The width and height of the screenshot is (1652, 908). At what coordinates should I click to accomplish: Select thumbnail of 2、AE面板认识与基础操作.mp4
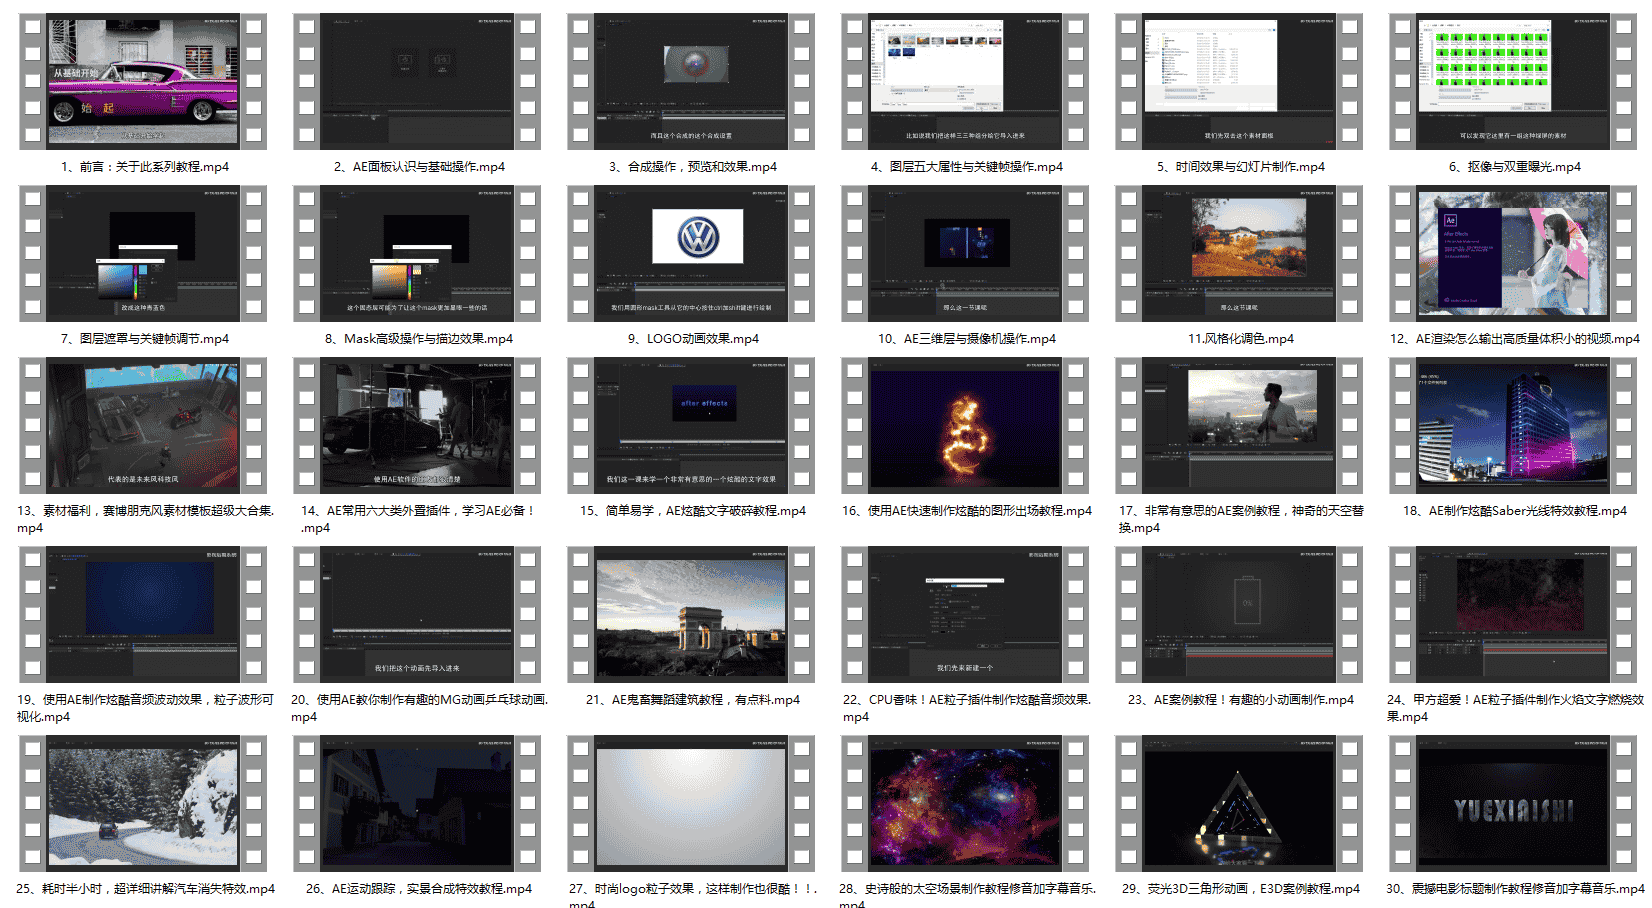pos(417,82)
